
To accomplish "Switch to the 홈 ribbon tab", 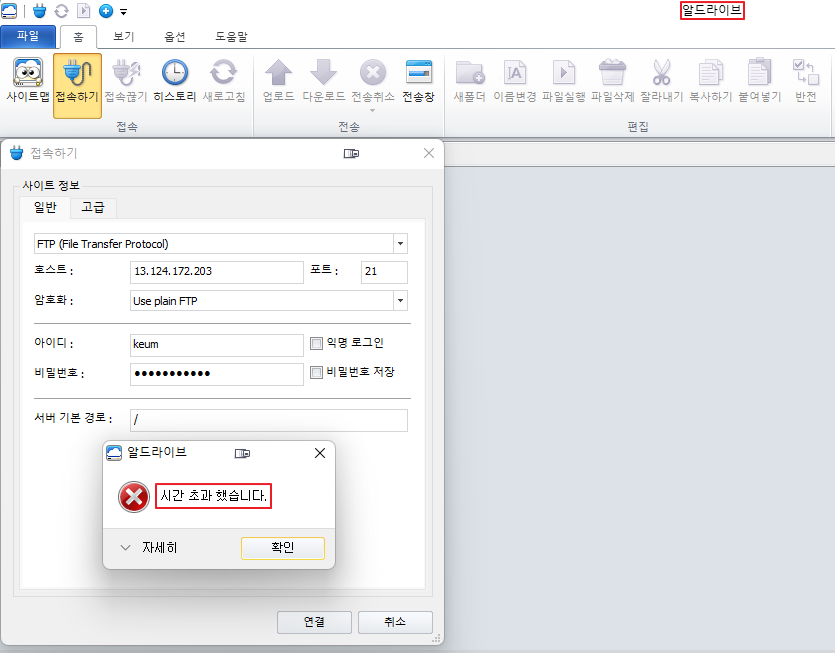I will pos(78,37).
